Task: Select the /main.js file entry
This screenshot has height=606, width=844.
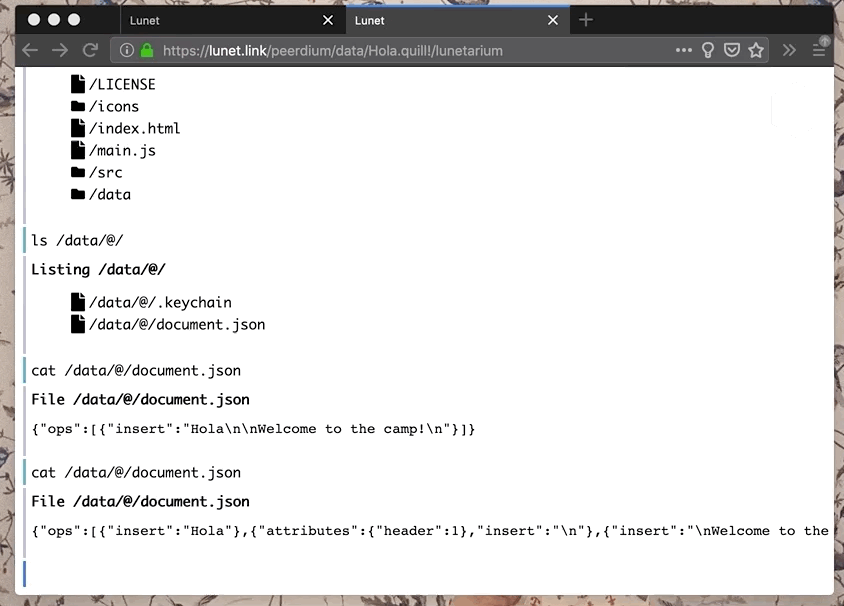Action: (x=121, y=150)
